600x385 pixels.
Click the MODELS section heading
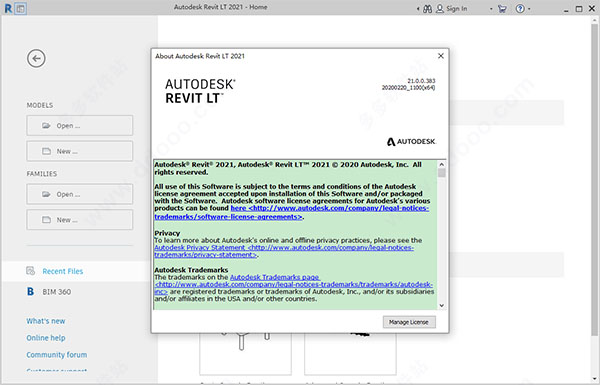(x=40, y=105)
